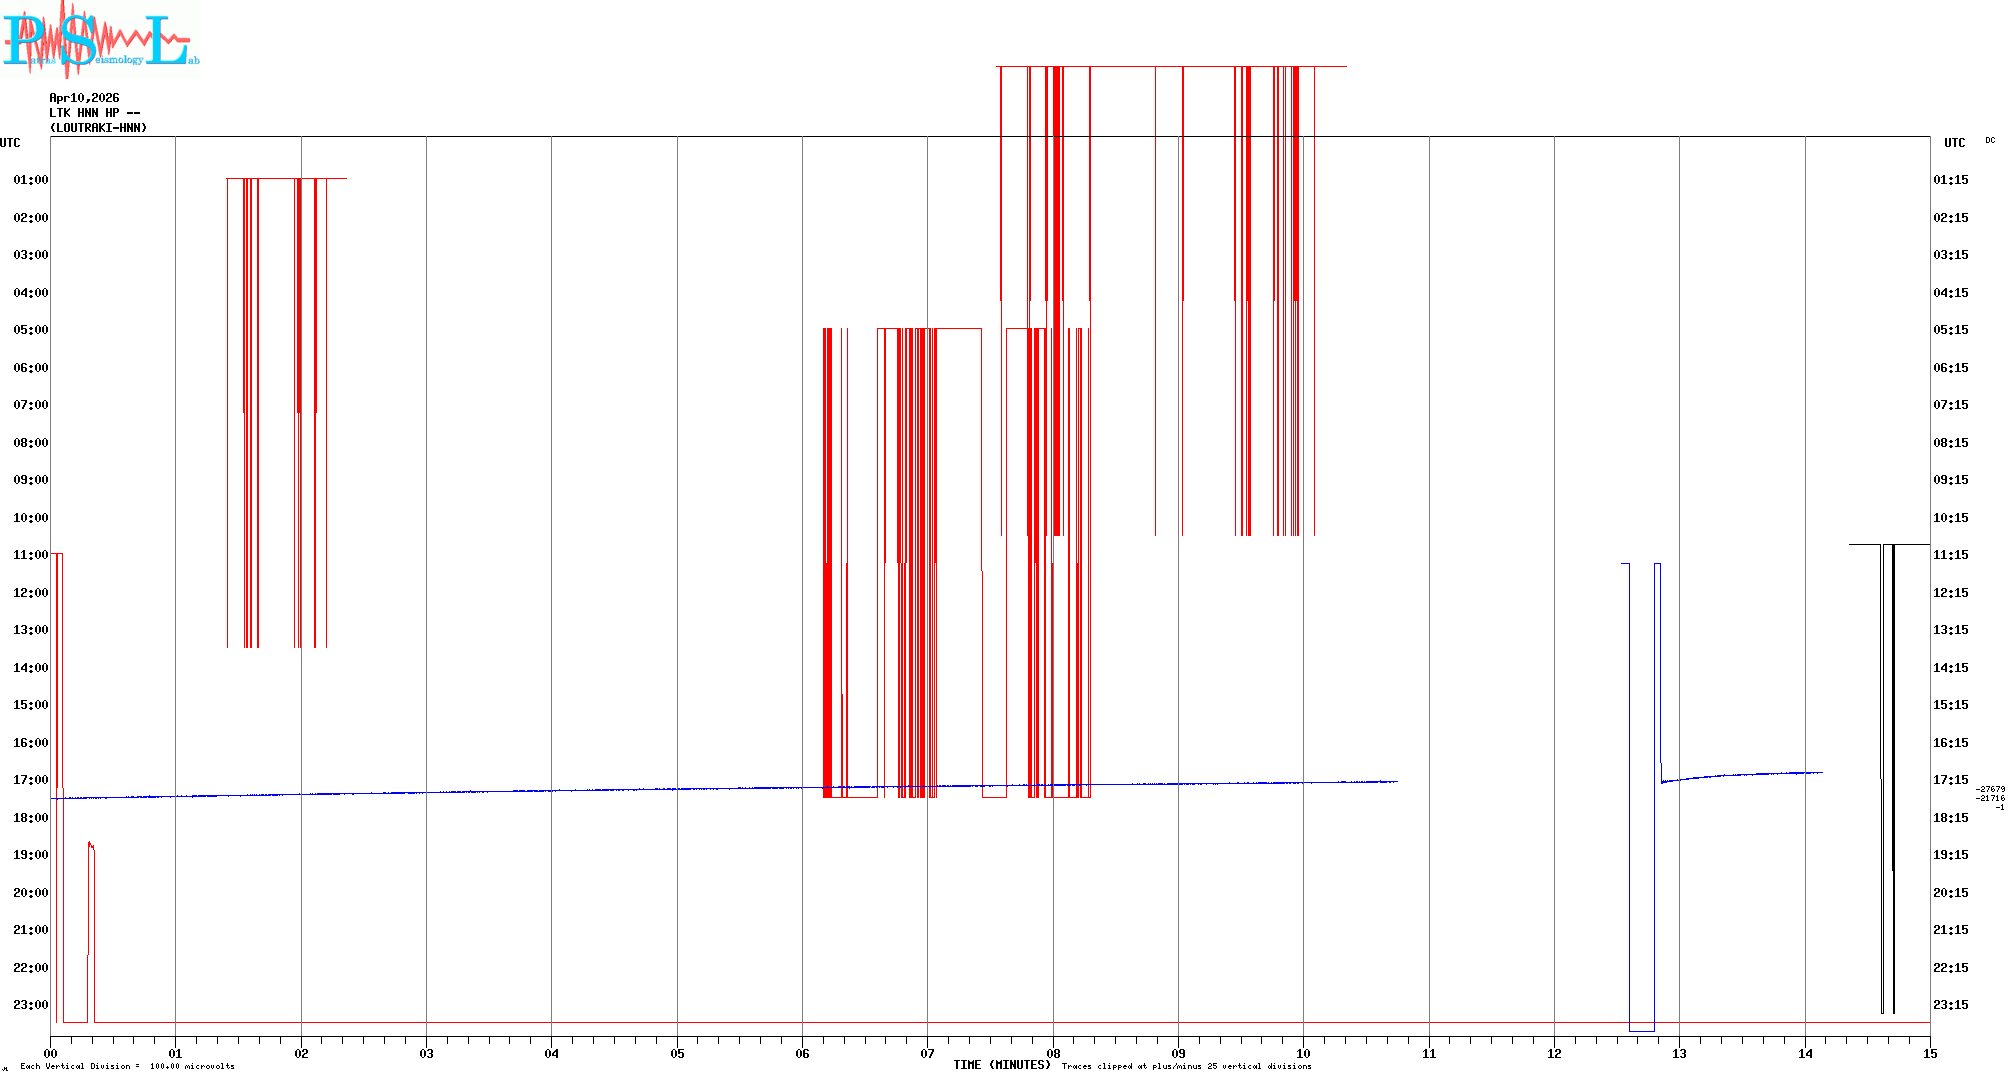Image resolution: width=2010 pixels, height=1080 pixels.
Task: Click minute tick 03 on bottom axis
Action: (x=426, y=1053)
